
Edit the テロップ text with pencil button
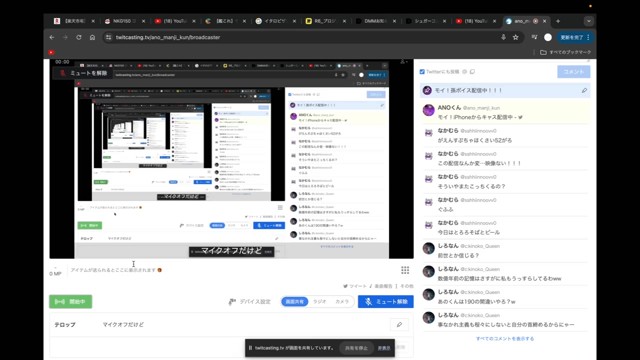(x=399, y=324)
